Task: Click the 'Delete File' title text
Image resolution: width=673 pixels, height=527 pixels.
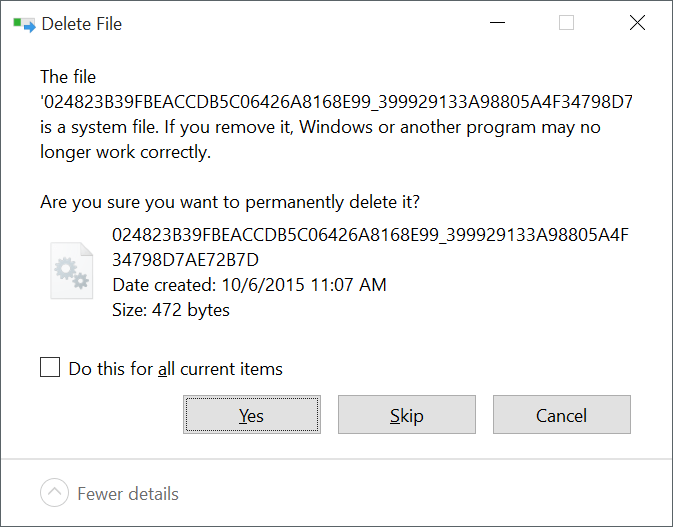Action: click(x=81, y=24)
